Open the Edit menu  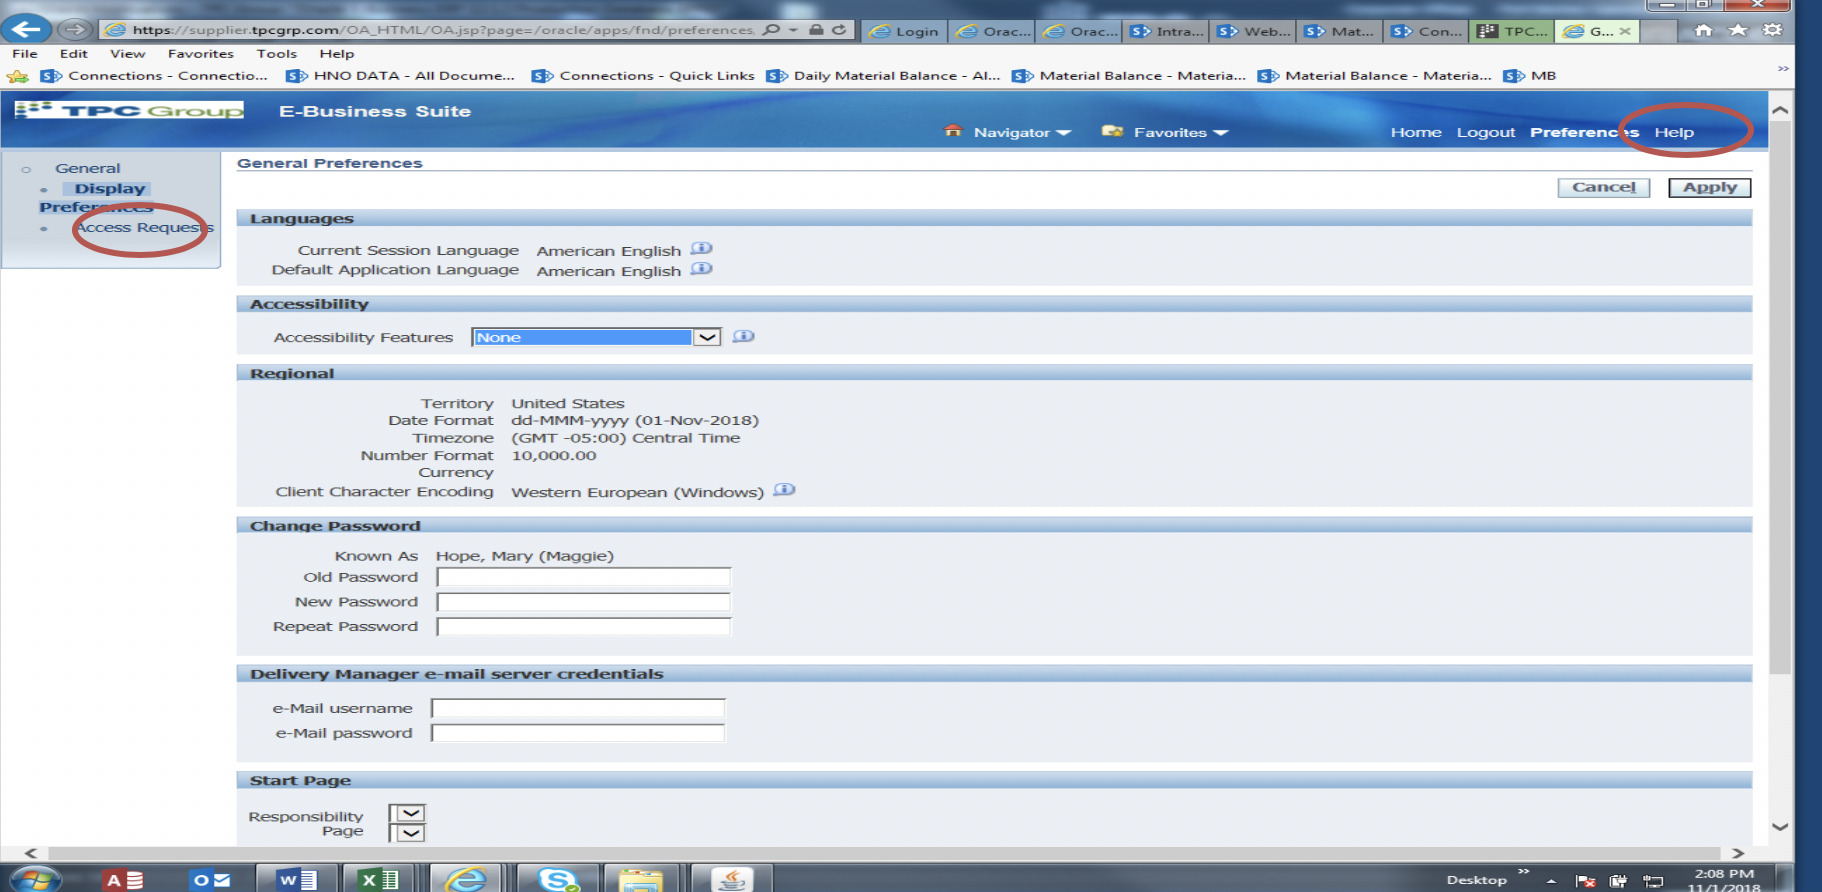coord(73,54)
